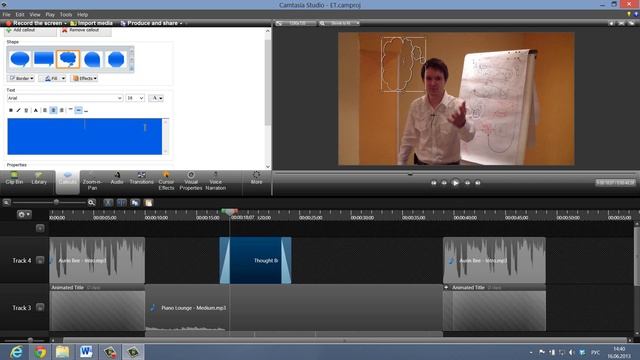Open the Transitions tab
This screenshot has width=640, height=360.
141,179
